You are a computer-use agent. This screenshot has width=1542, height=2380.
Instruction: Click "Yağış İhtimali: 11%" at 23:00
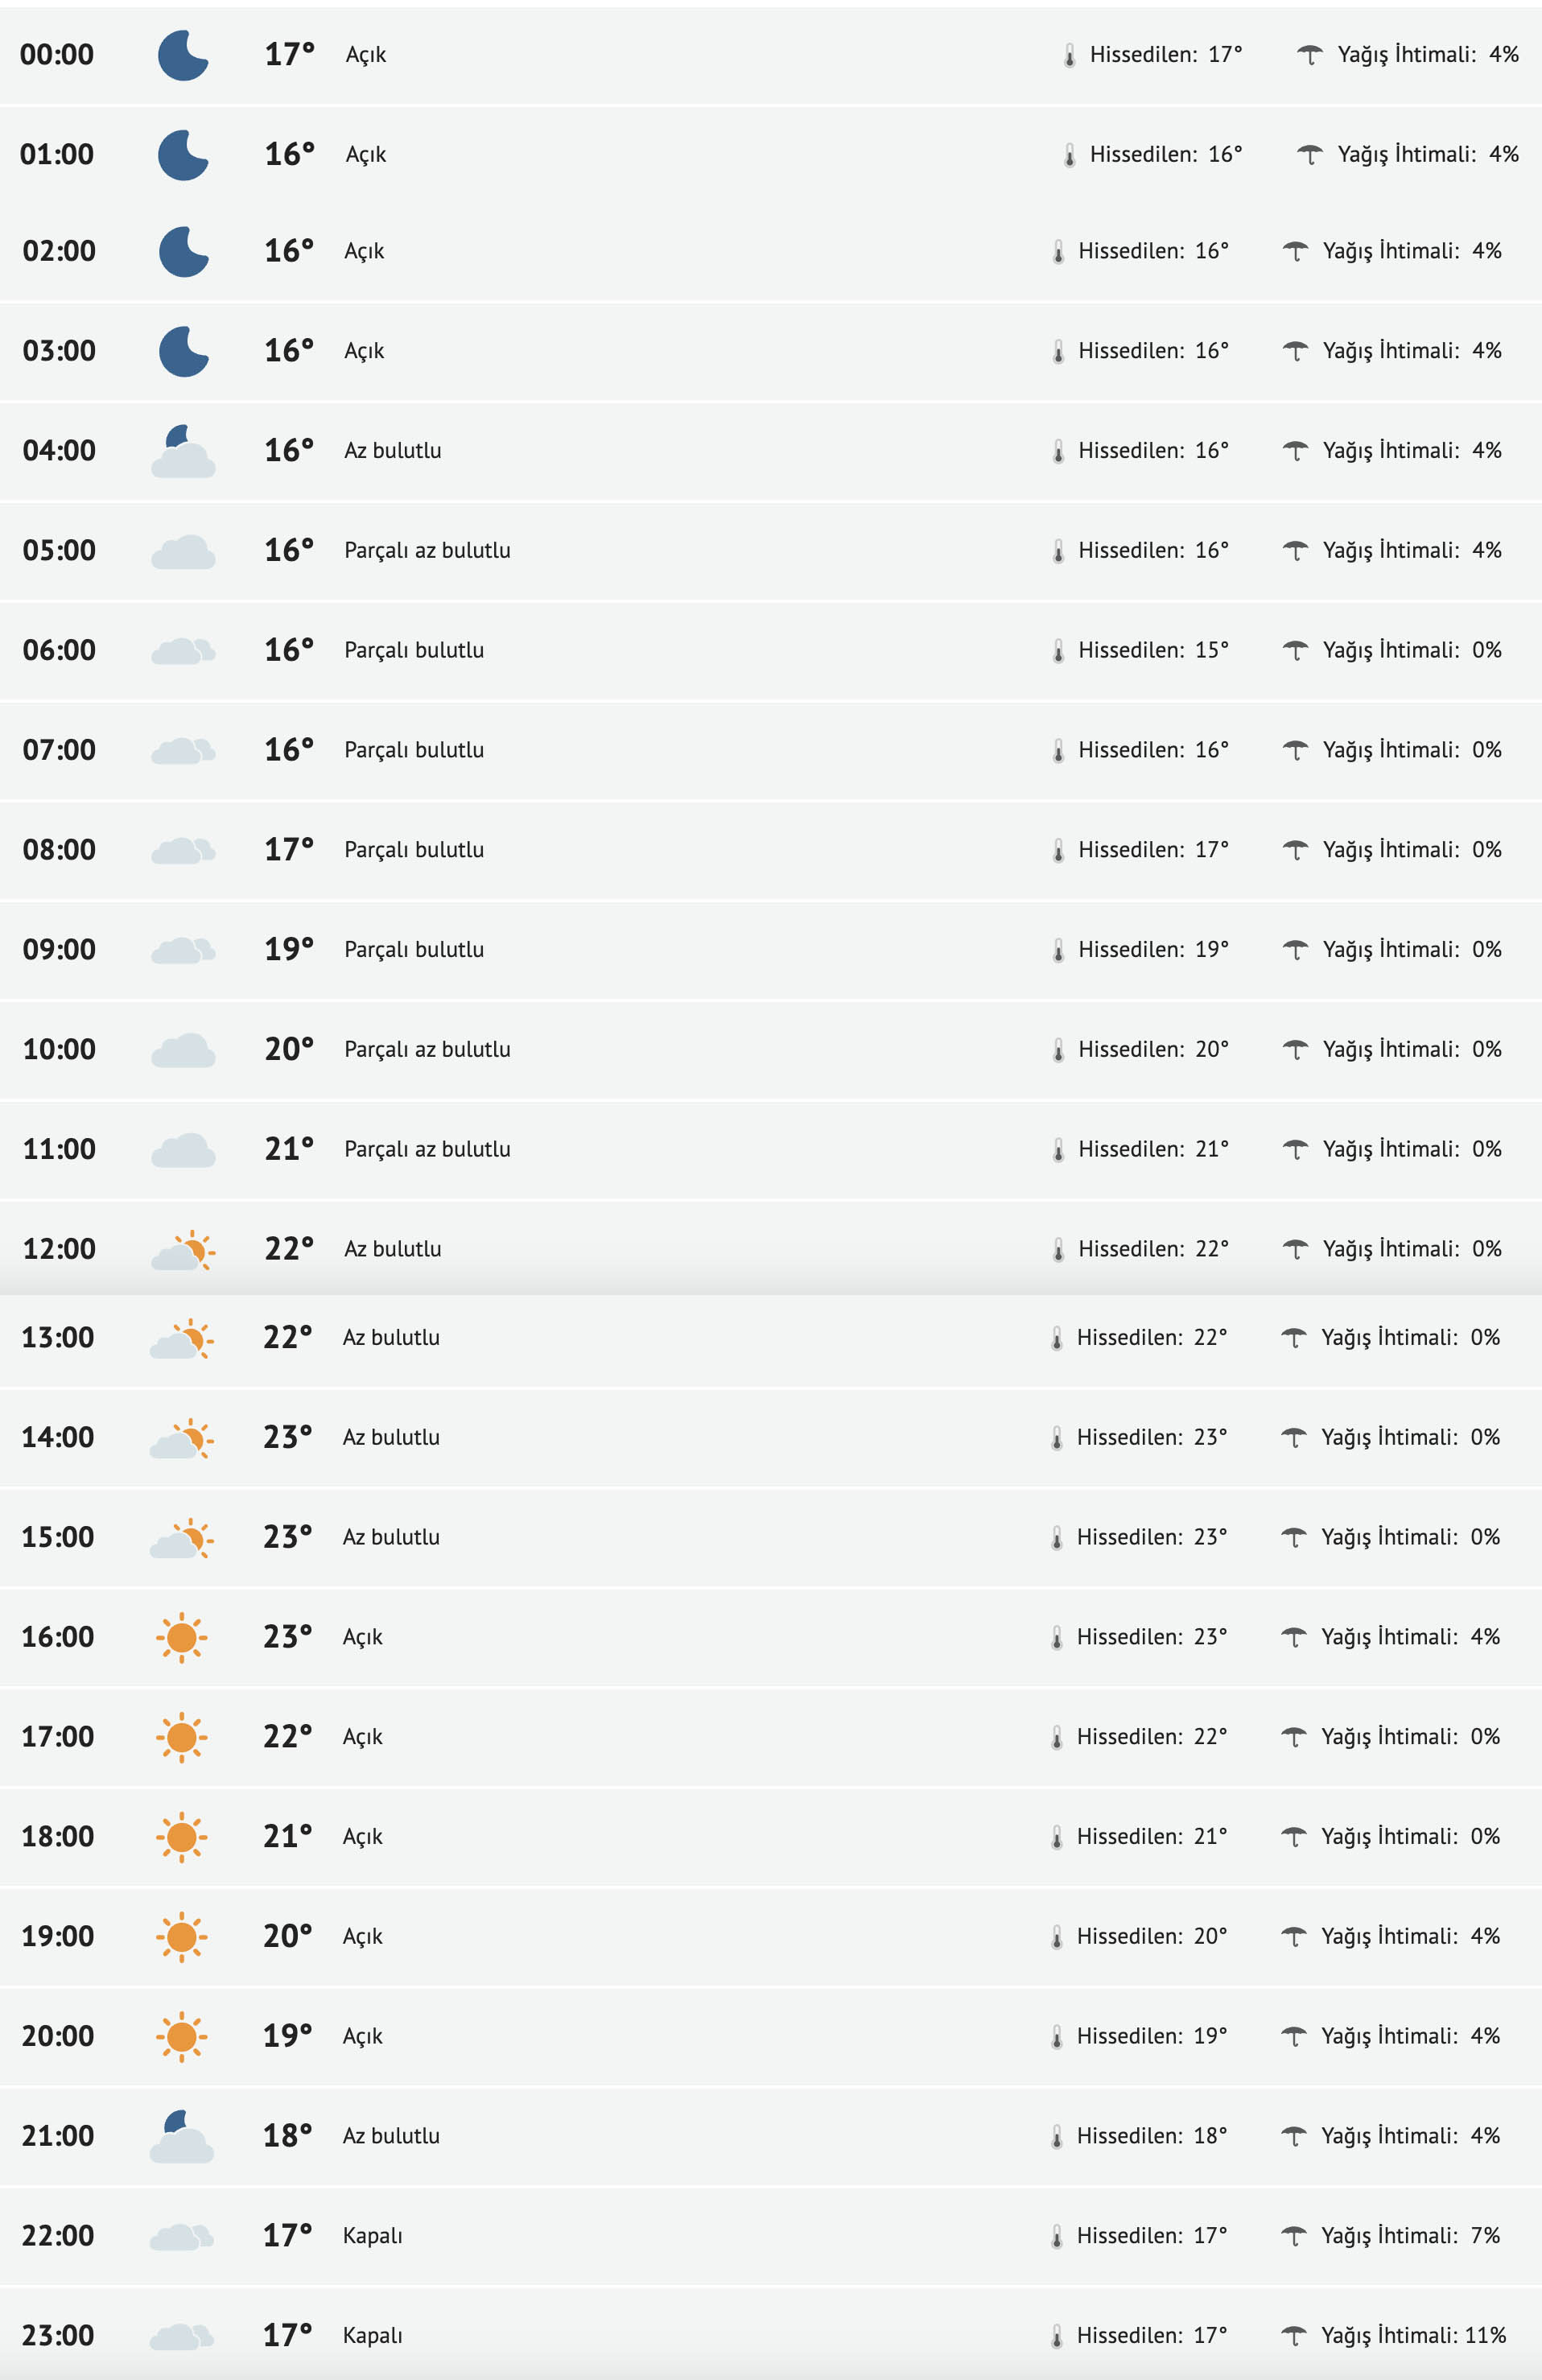pos(1412,2335)
